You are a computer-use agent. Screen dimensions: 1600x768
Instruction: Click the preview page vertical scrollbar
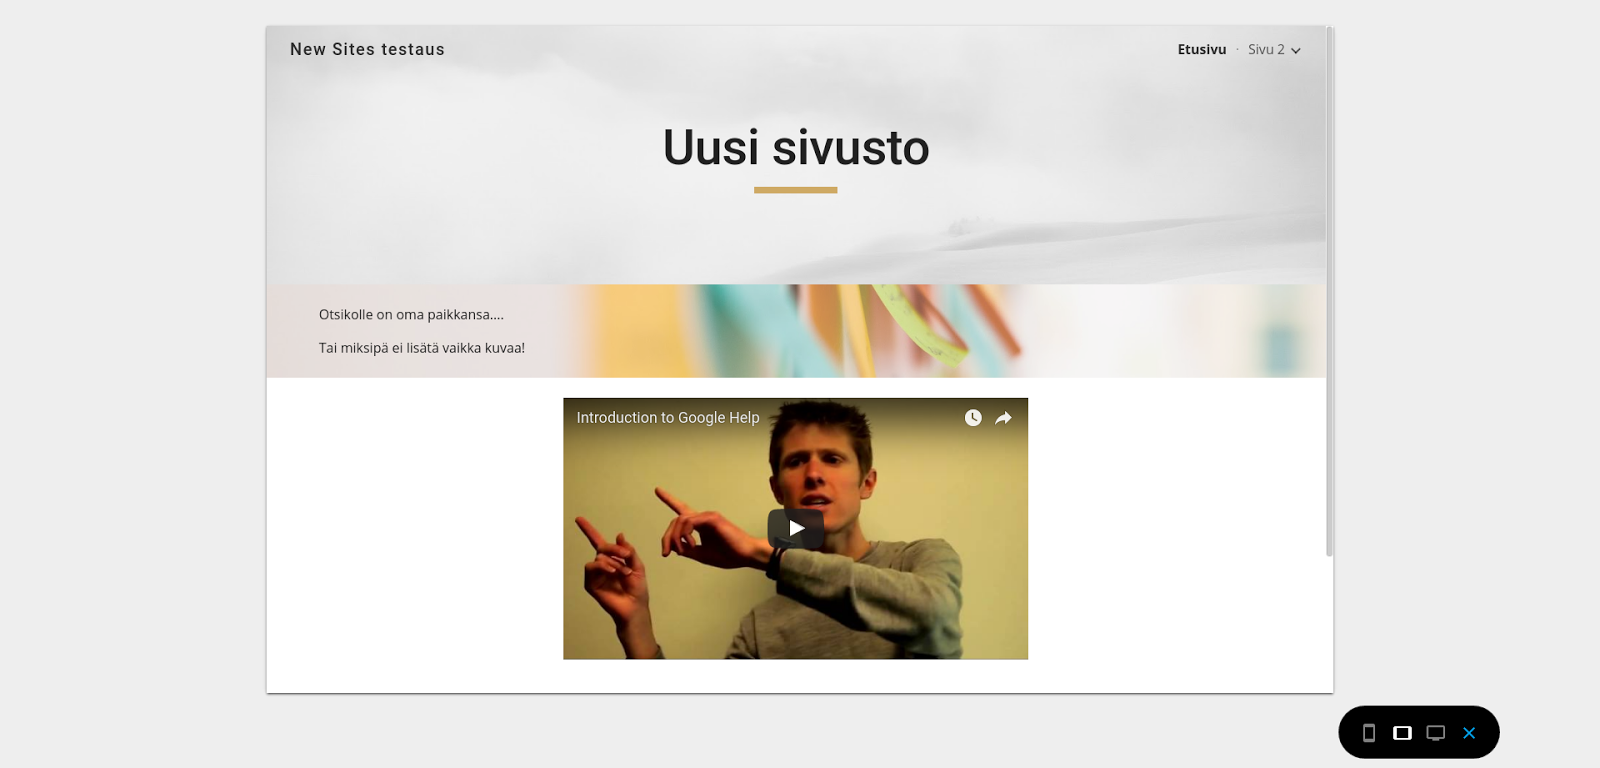1329,292
